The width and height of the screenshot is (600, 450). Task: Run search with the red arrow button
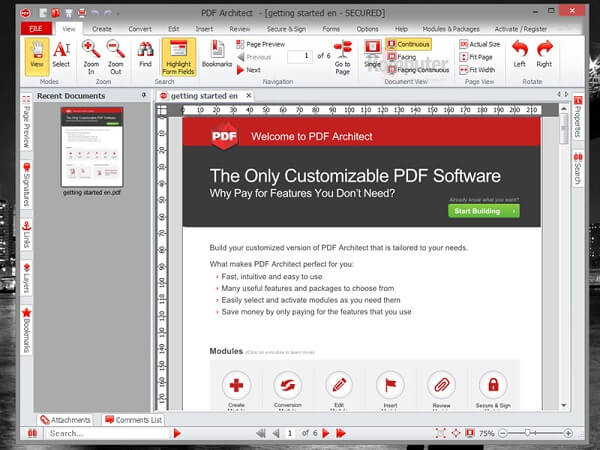click(x=177, y=433)
